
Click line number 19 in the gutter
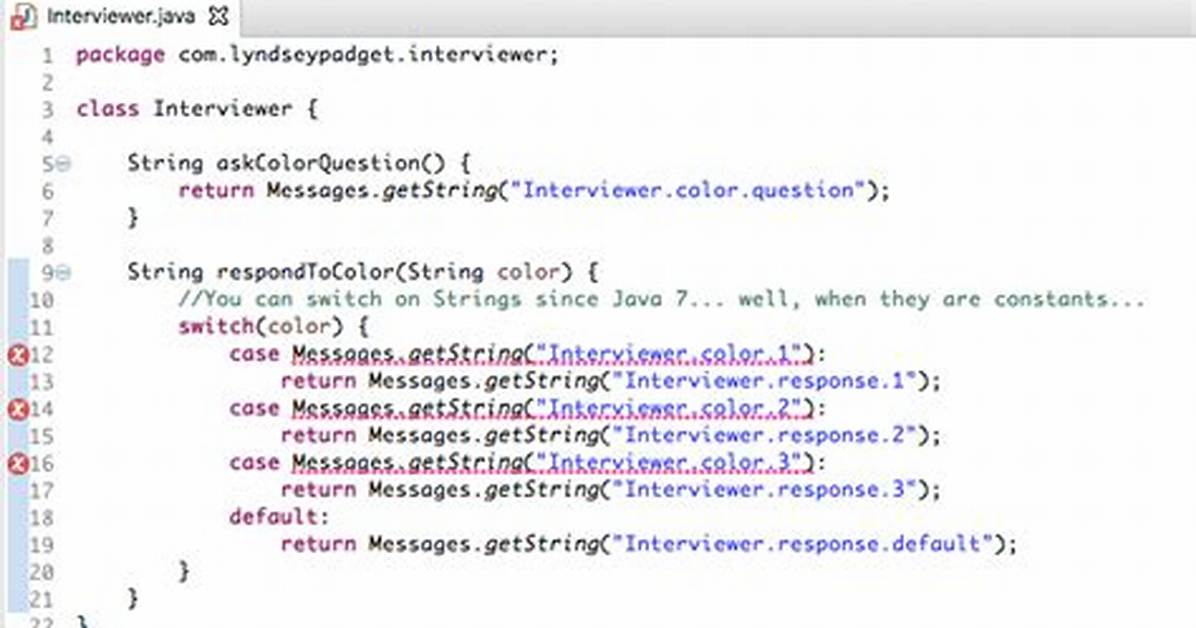click(41, 545)
